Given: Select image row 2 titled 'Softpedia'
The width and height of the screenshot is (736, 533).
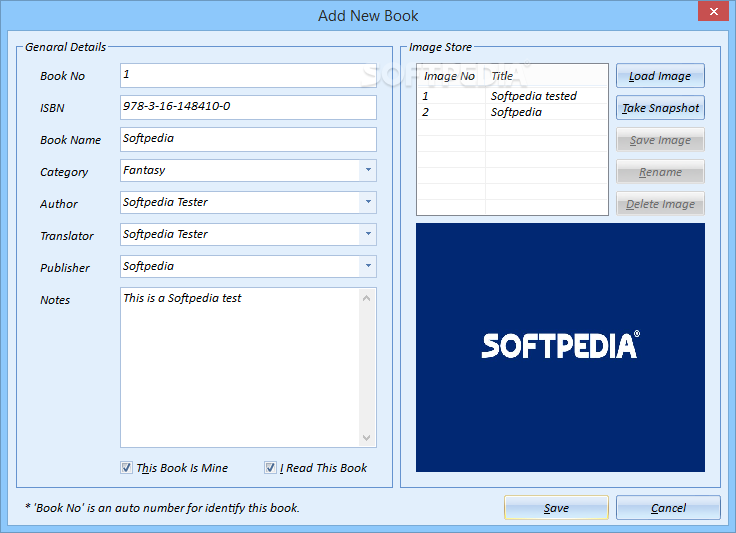Looking at the screenshot, I should 512,112.
